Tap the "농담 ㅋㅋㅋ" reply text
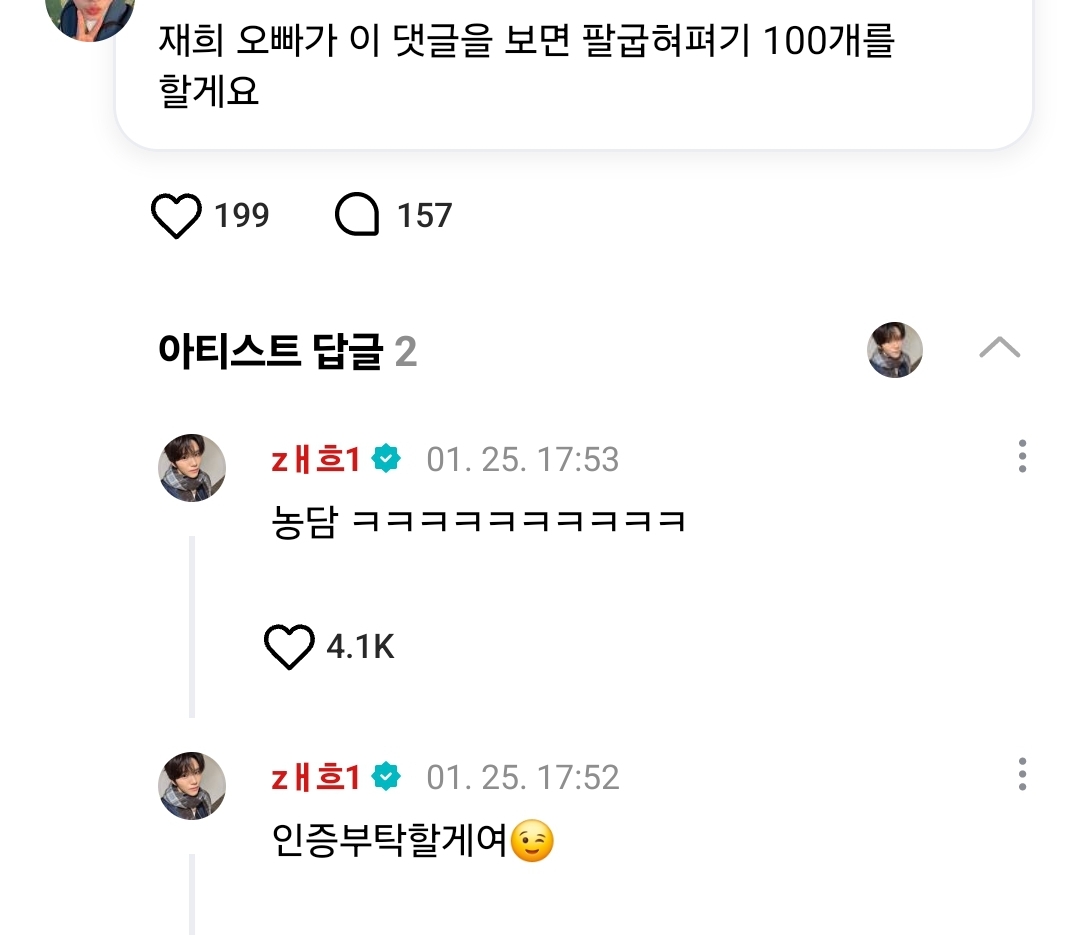Viewport: 1080px width, 935px height. (x=478, y=522)
